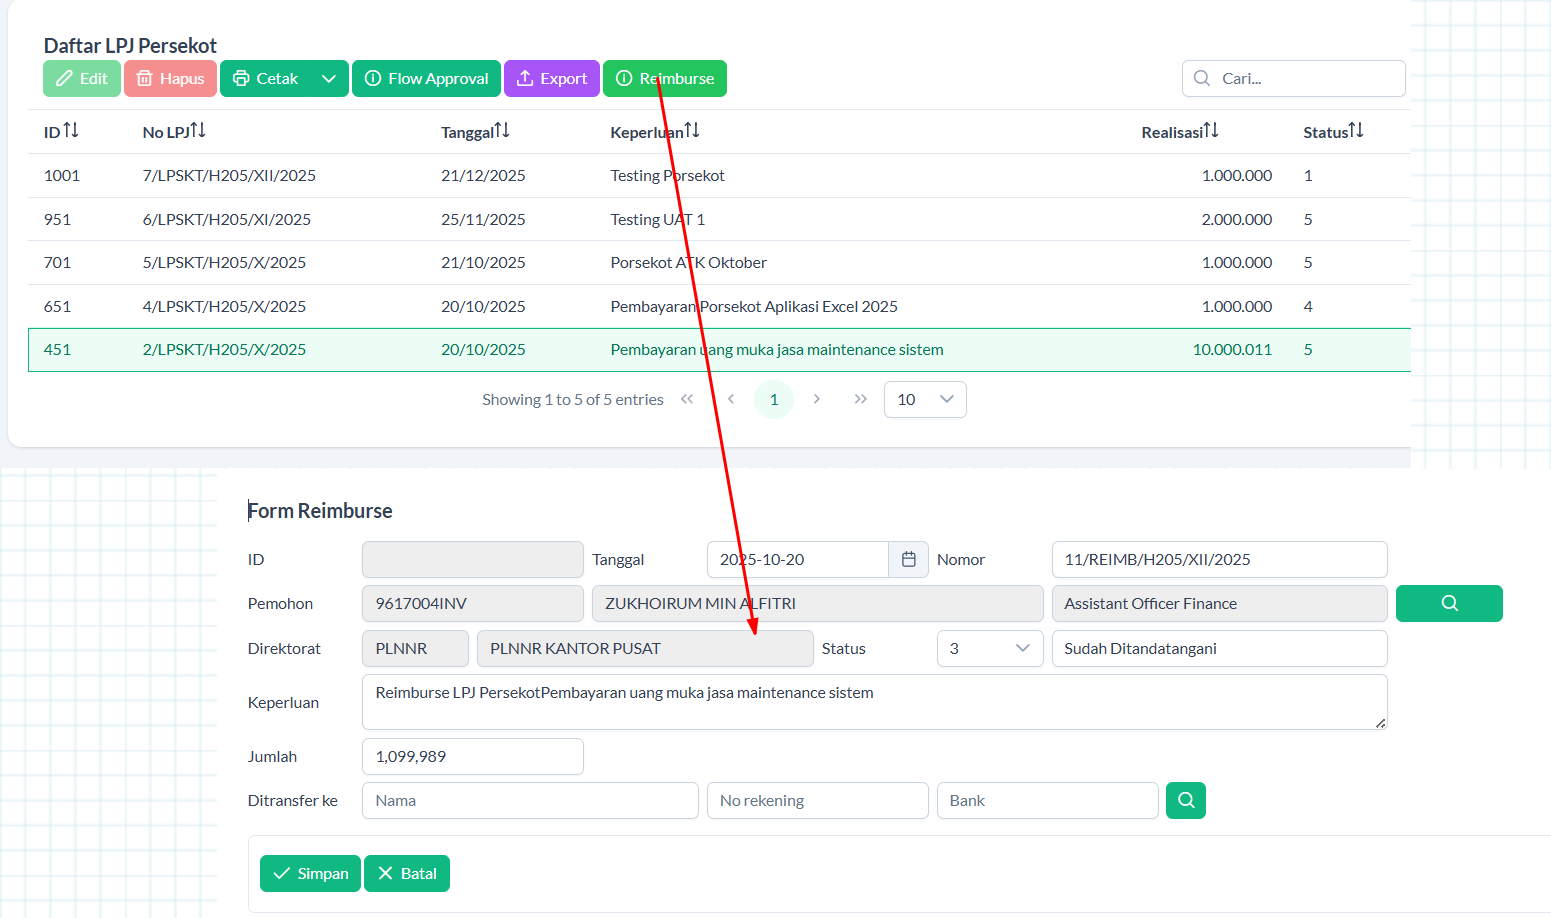Open the Status dropdown showing 3
Image resolution: width=1551 pixels, height=918 pixels.
989,649
